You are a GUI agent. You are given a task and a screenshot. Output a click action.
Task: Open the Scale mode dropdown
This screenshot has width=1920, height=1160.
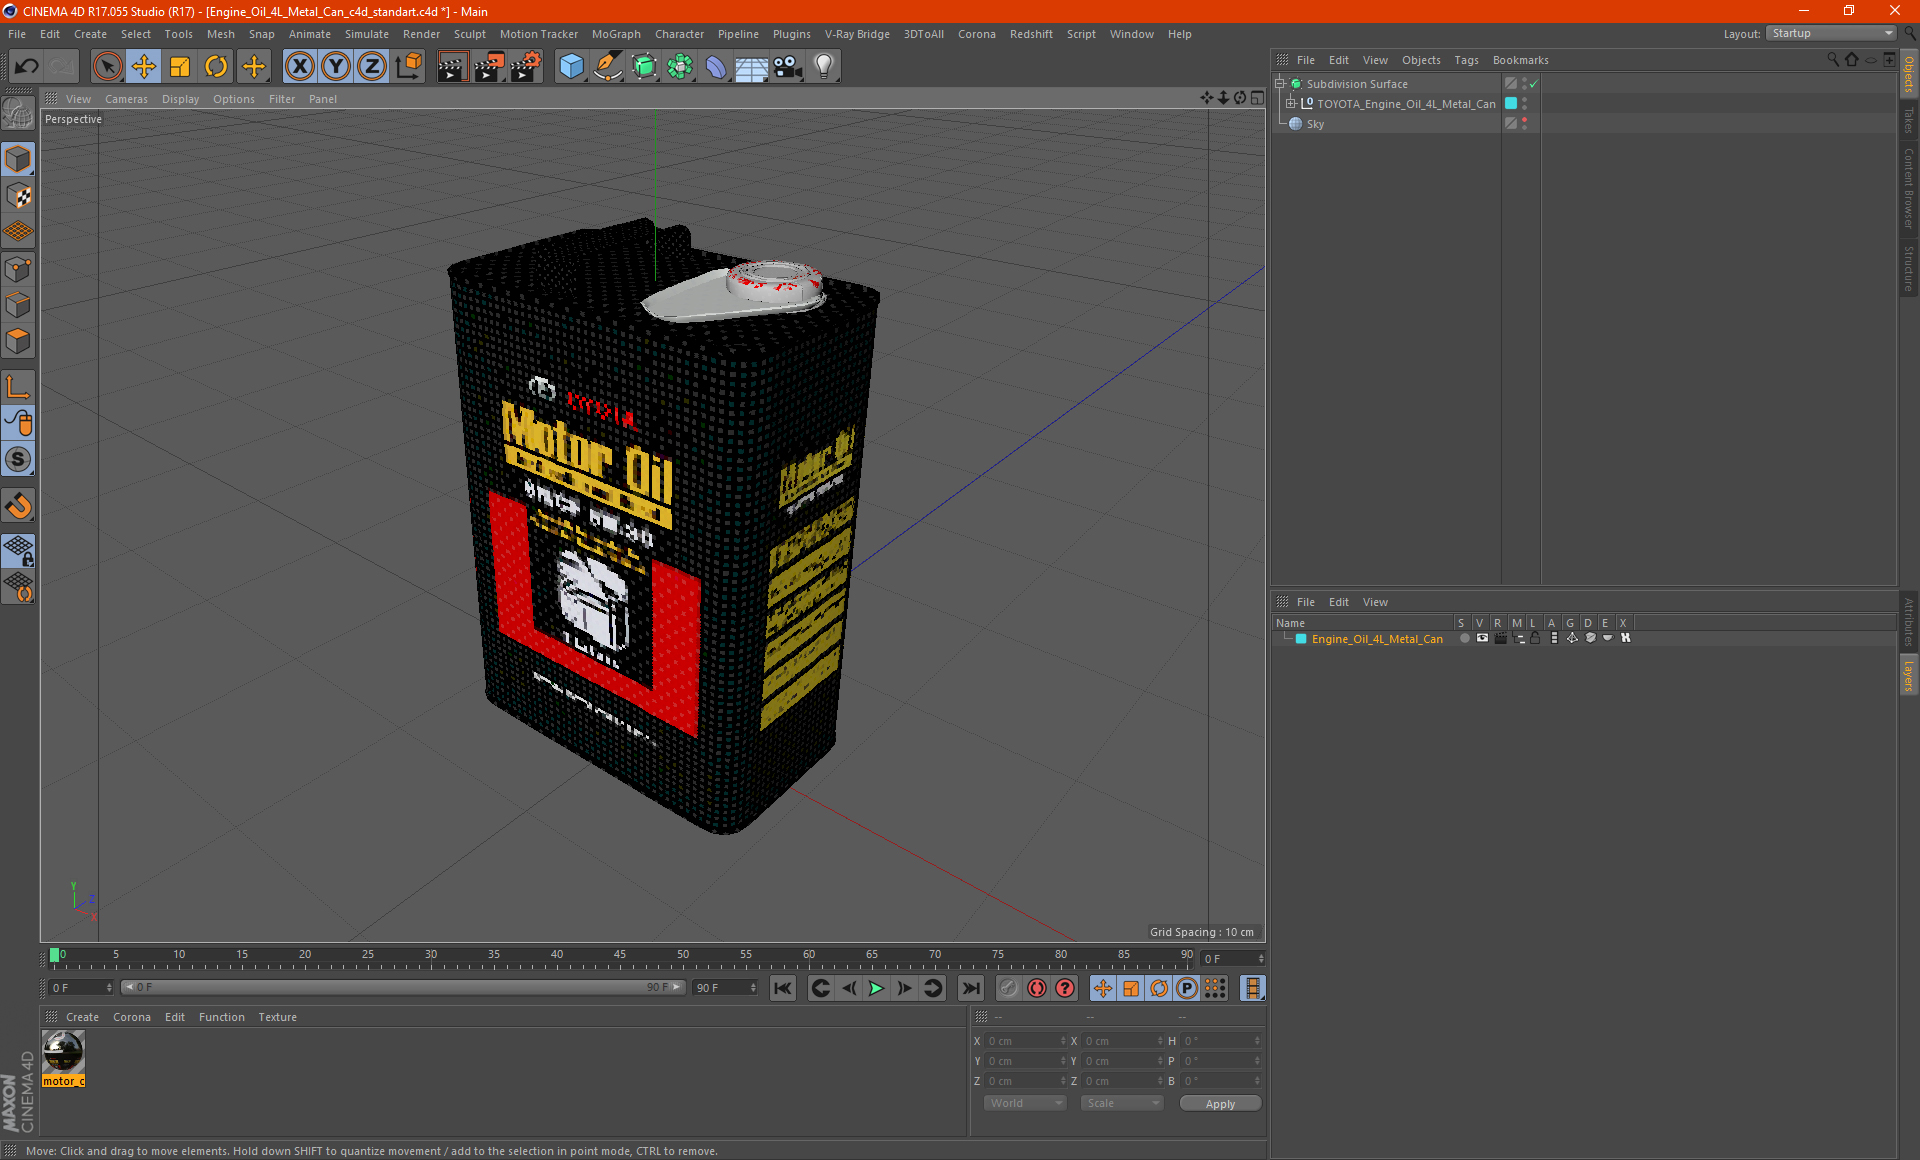[x=1122, y=1103]
